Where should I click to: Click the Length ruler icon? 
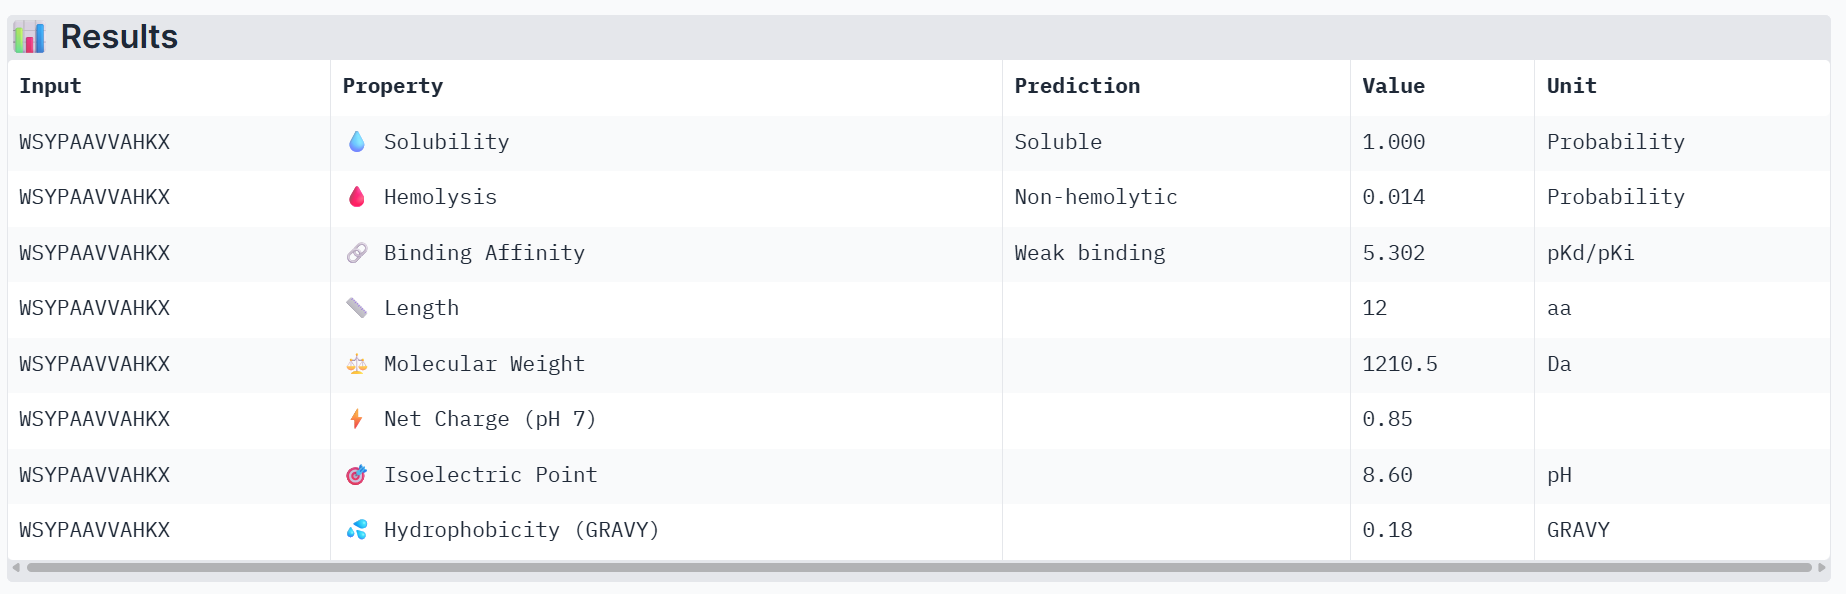tap(357, 308)
